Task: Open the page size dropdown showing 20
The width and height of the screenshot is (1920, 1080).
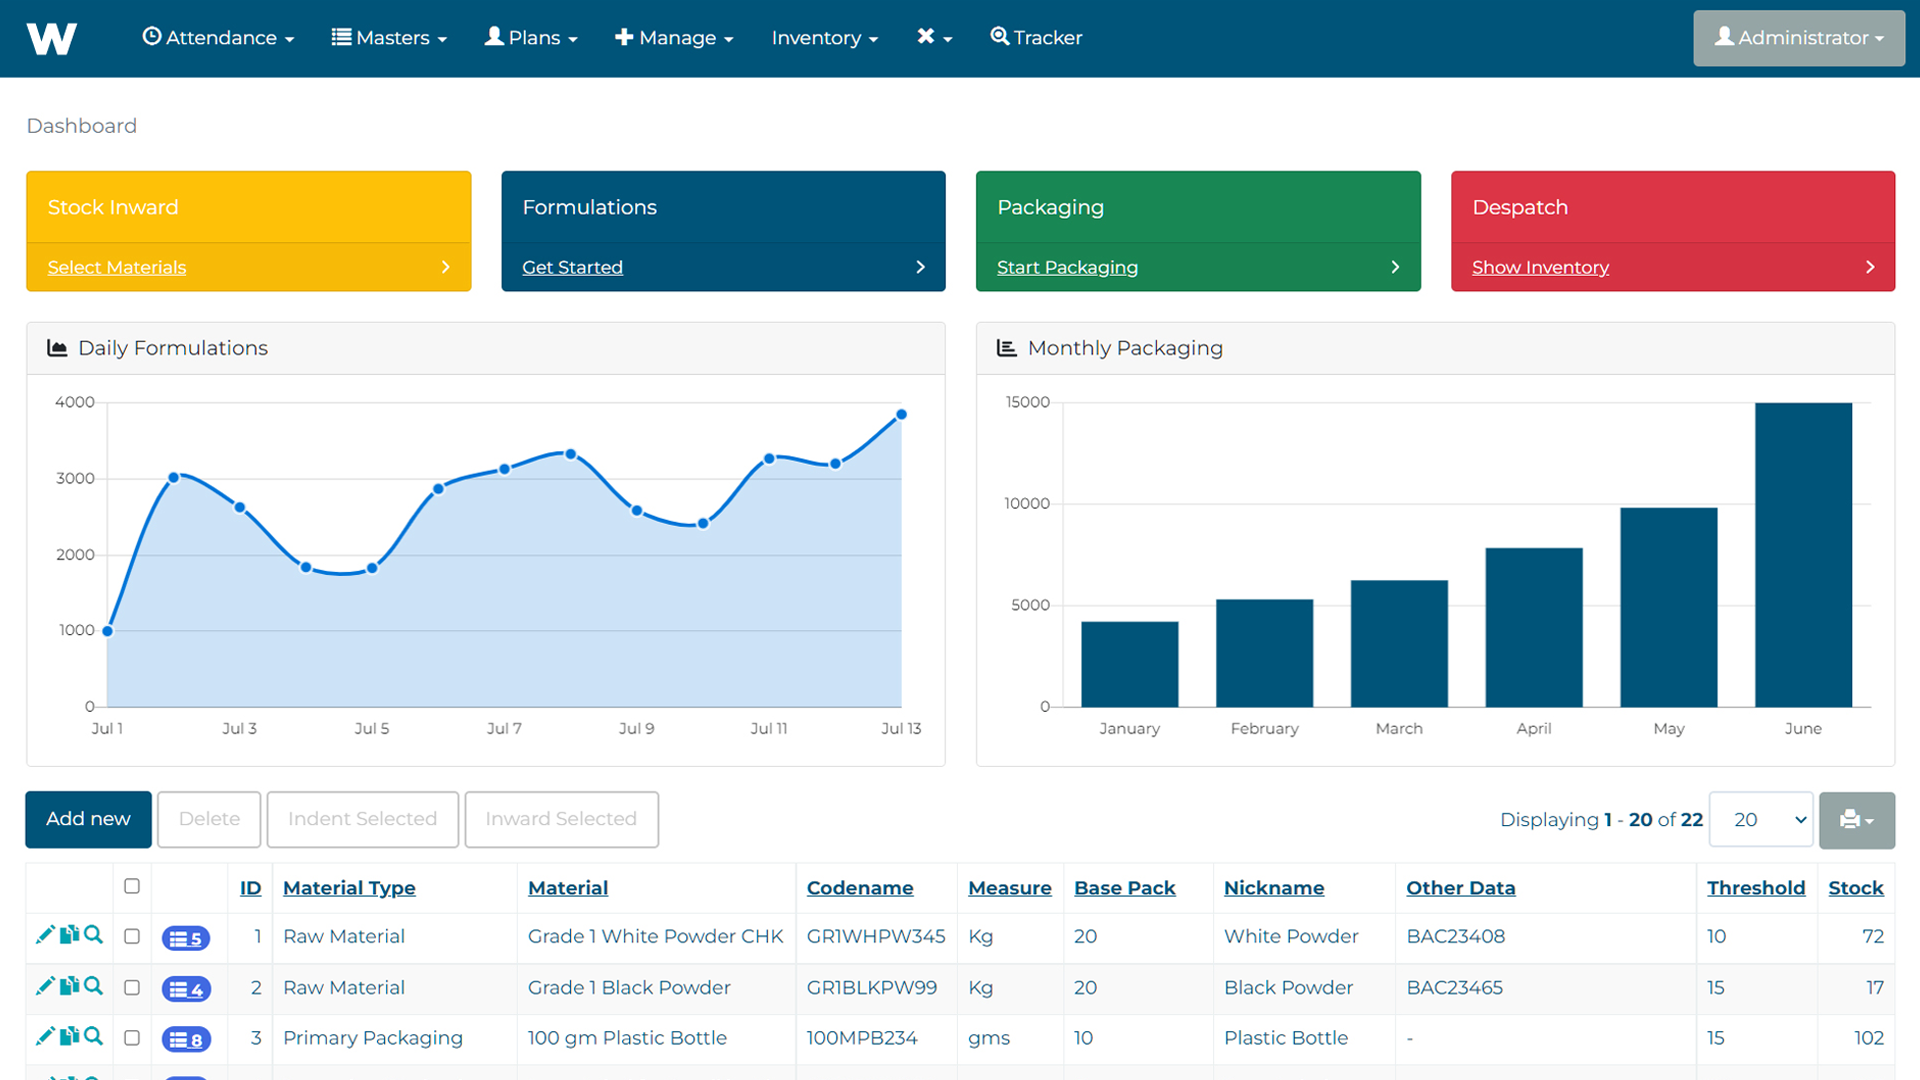Action: [1761, 820]
